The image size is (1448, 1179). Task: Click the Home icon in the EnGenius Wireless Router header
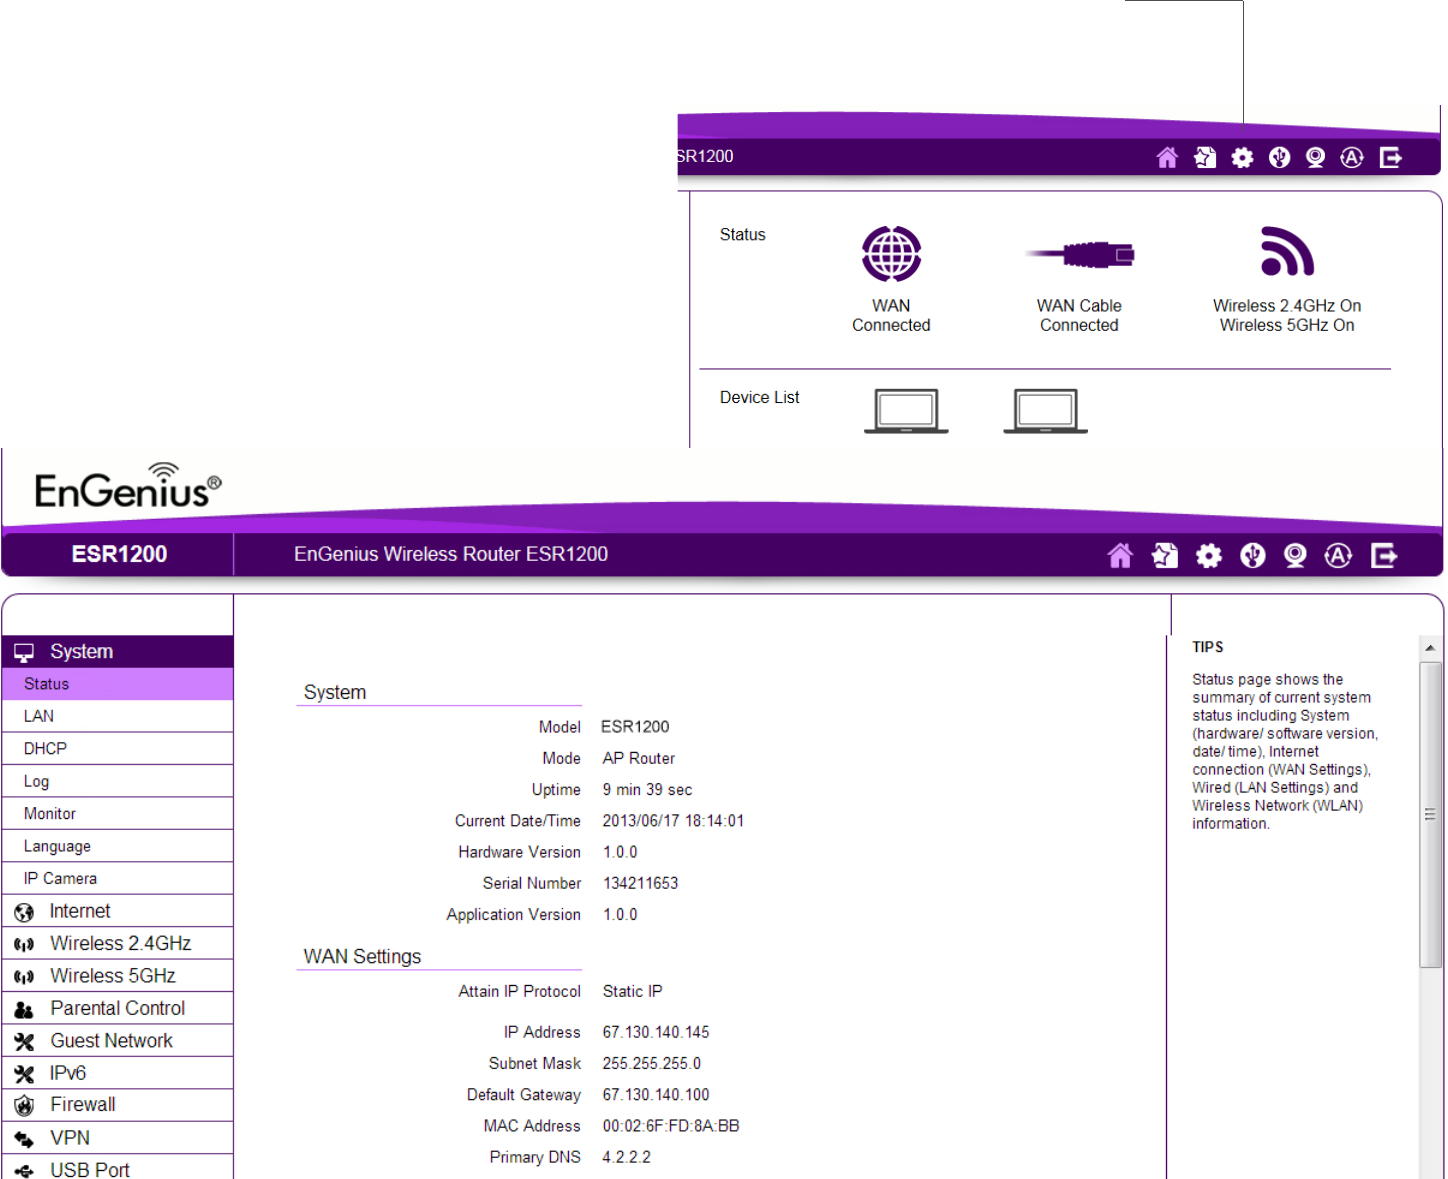[1120, 555]
